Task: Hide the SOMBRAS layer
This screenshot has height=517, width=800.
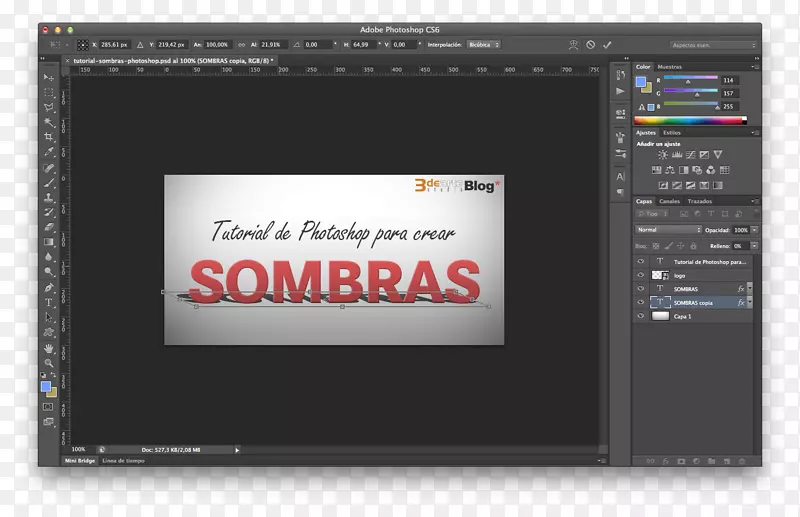Action: [x=641, y=288]
